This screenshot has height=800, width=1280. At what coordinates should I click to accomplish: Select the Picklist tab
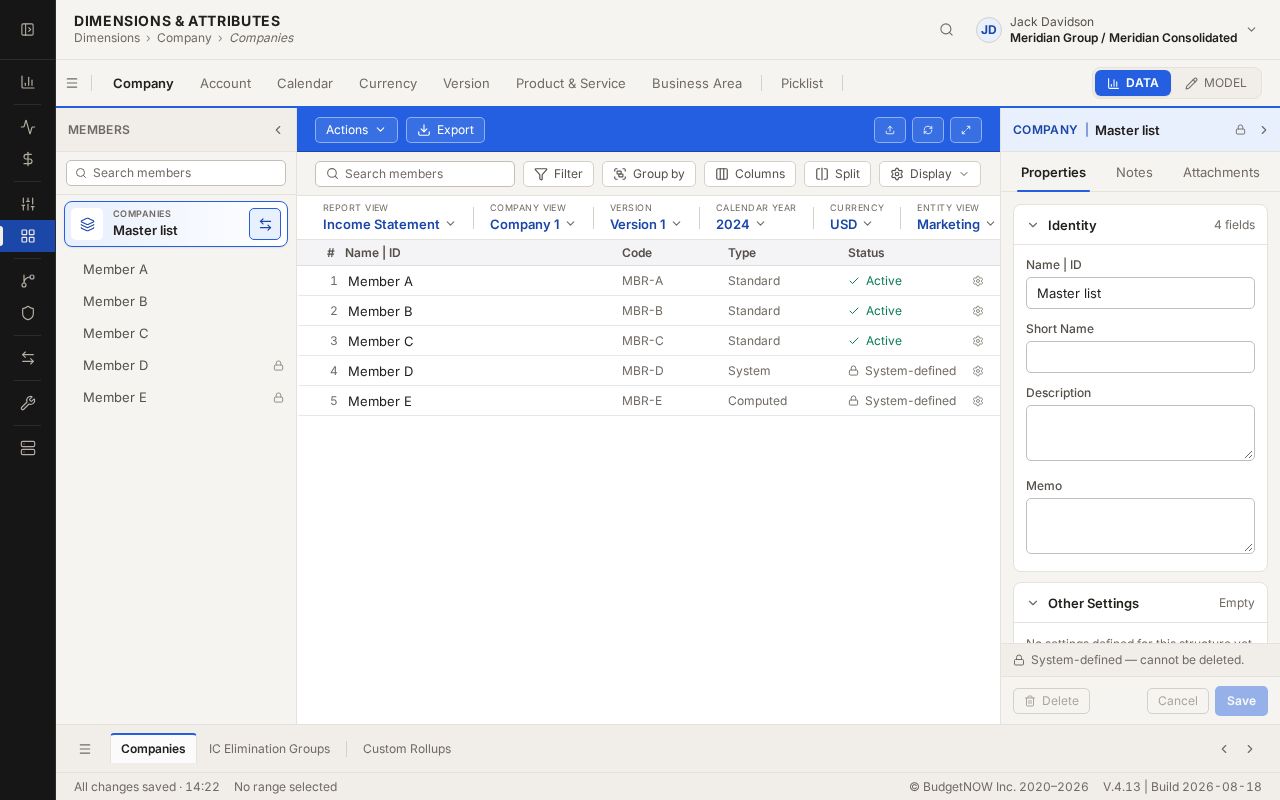802,83
